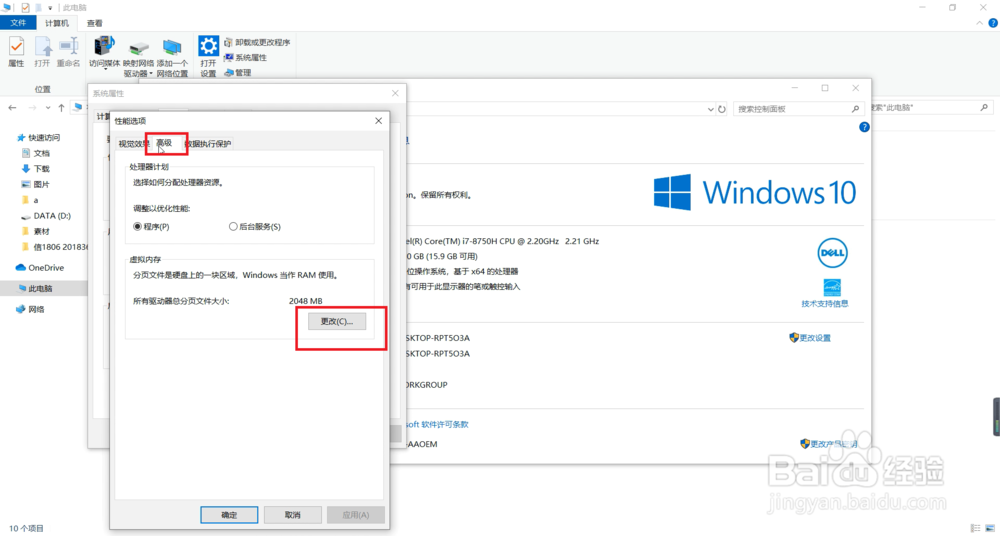
Task: Open 信1806 folder in navigation pane
Action: pyautogui.click(x=54, y=247)
